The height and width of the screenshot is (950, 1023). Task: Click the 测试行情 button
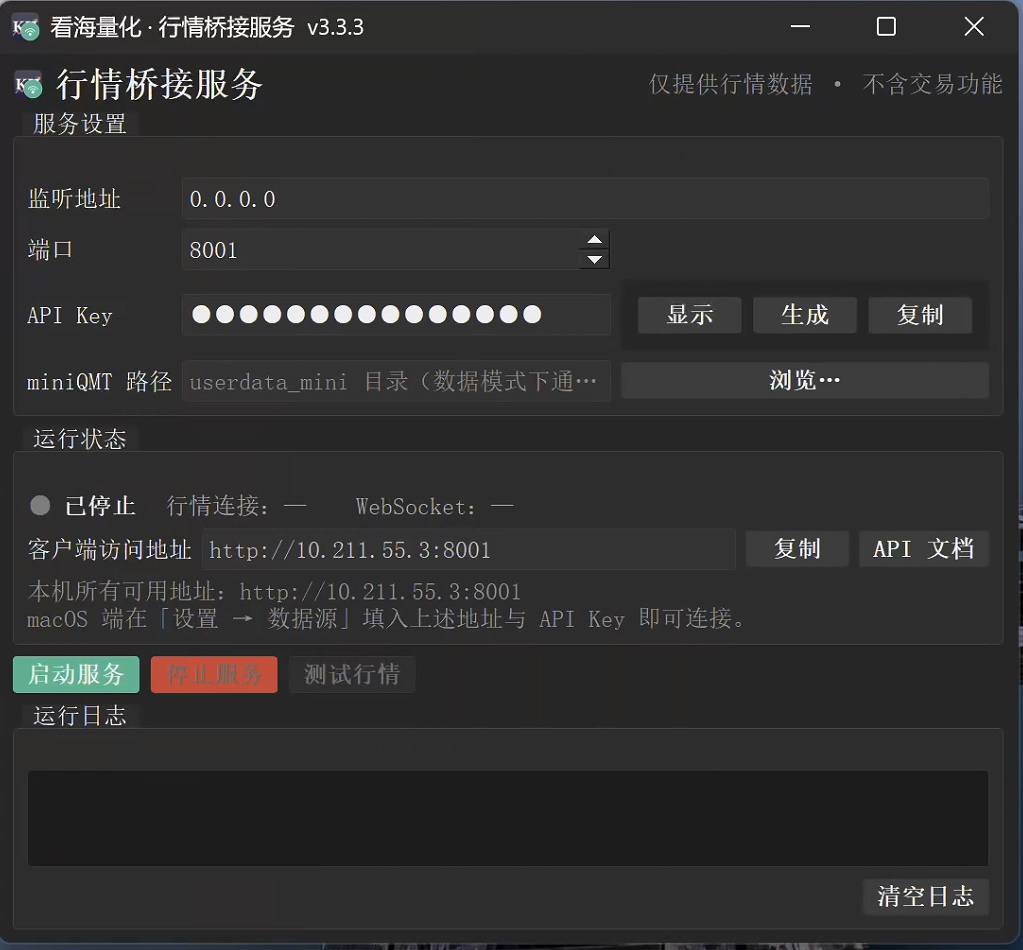tap(352, 674)
